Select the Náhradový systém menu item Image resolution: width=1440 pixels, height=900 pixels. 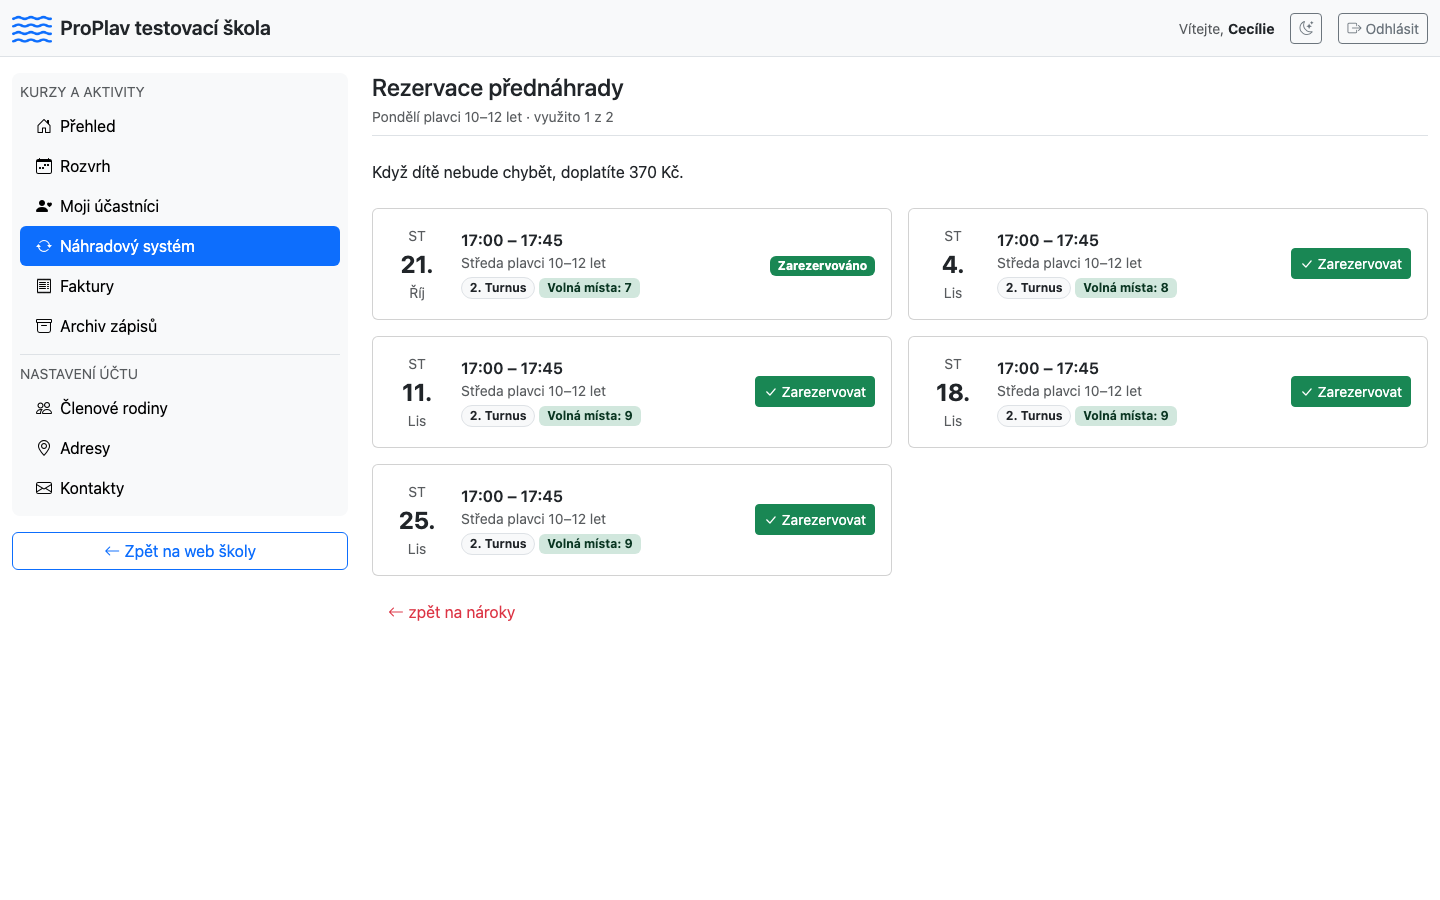(180, 246)
